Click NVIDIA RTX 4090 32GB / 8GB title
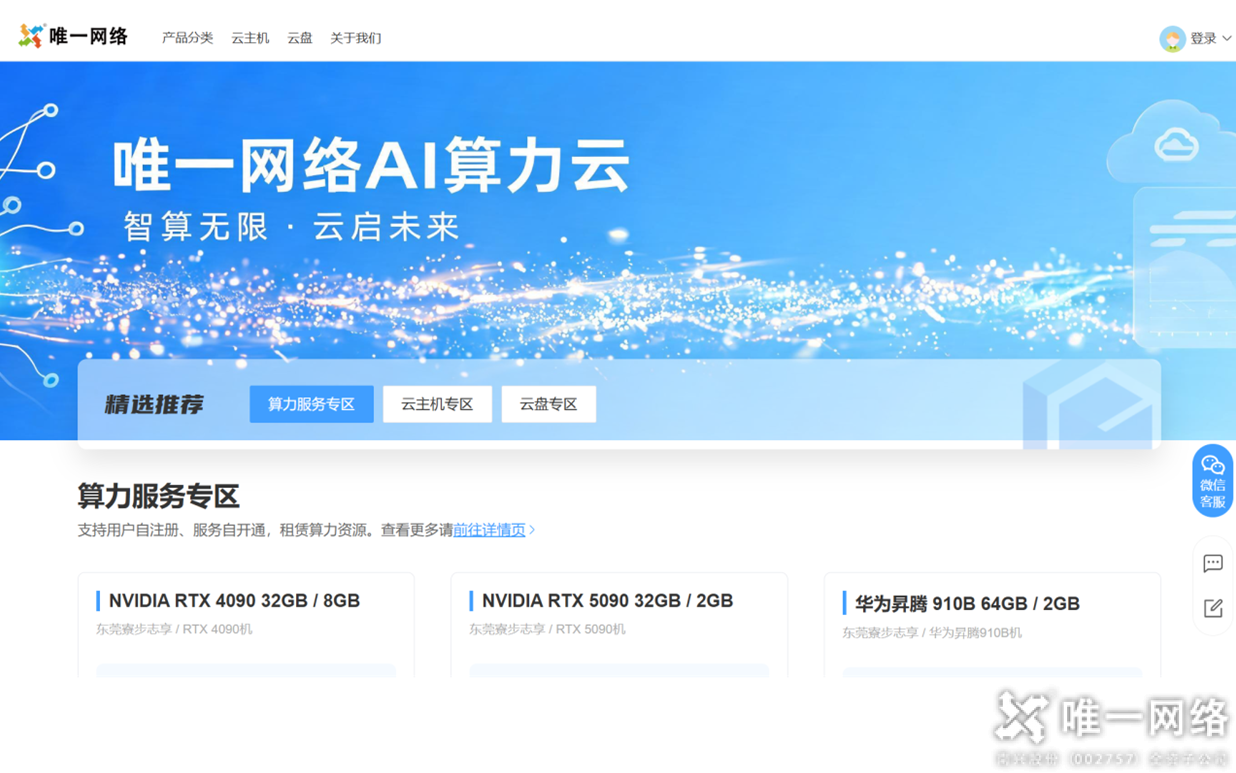1236x773 pixels. pyautogui.click(x=234, y=601)
